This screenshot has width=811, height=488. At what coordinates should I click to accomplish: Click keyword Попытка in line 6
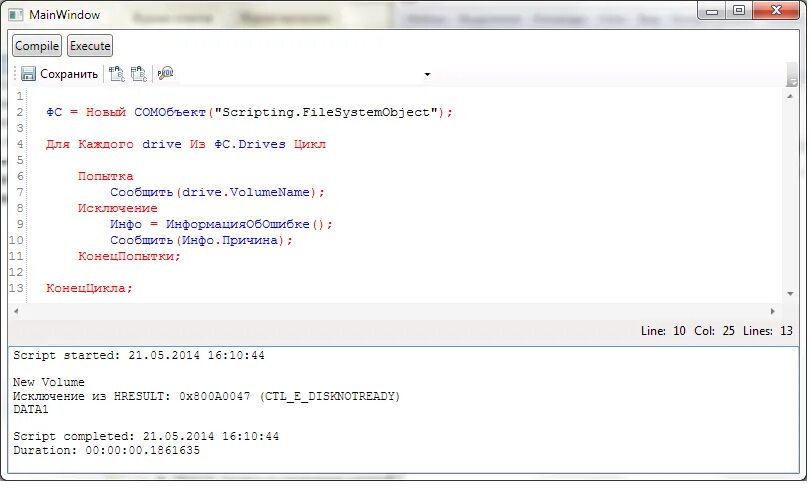tap(106, 177)
